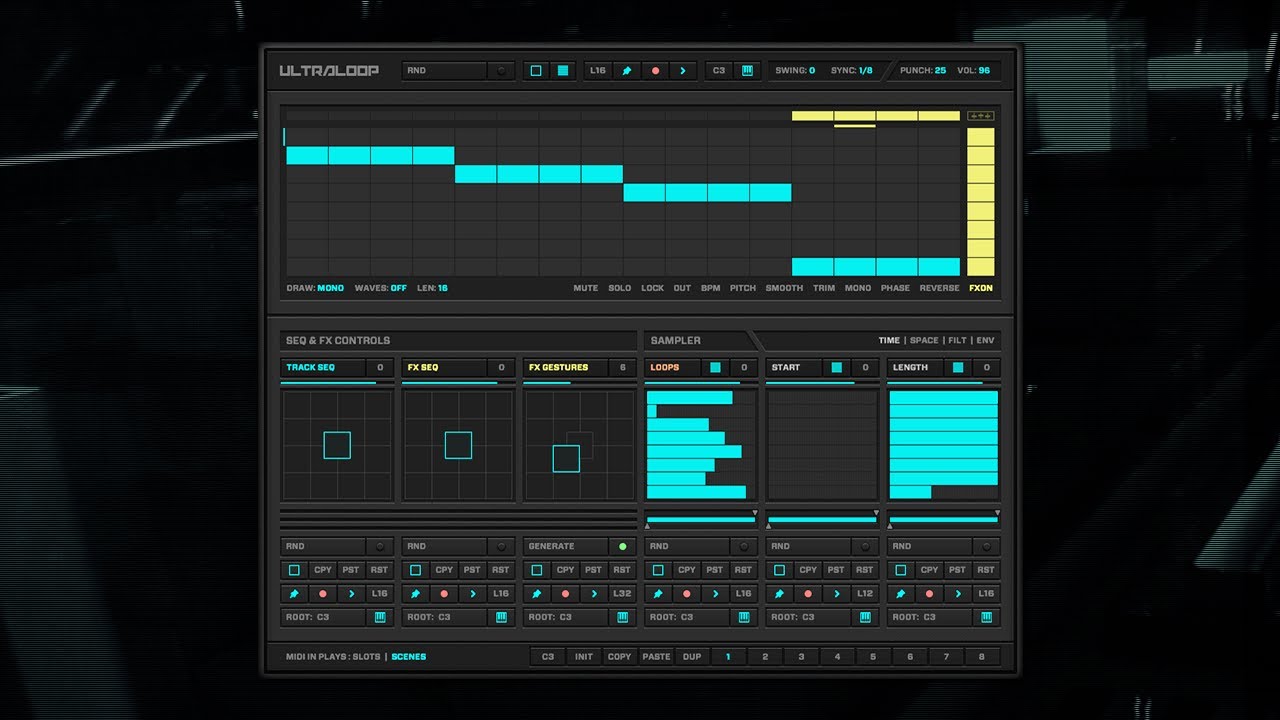Click the keyboard icon for Track Seq root
1280x720 pixels.
point(380,617)
